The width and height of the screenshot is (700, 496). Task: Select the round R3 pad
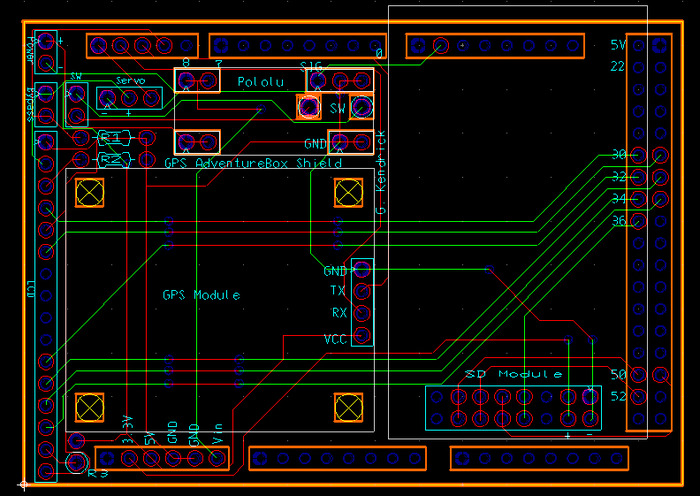(77, 463)
